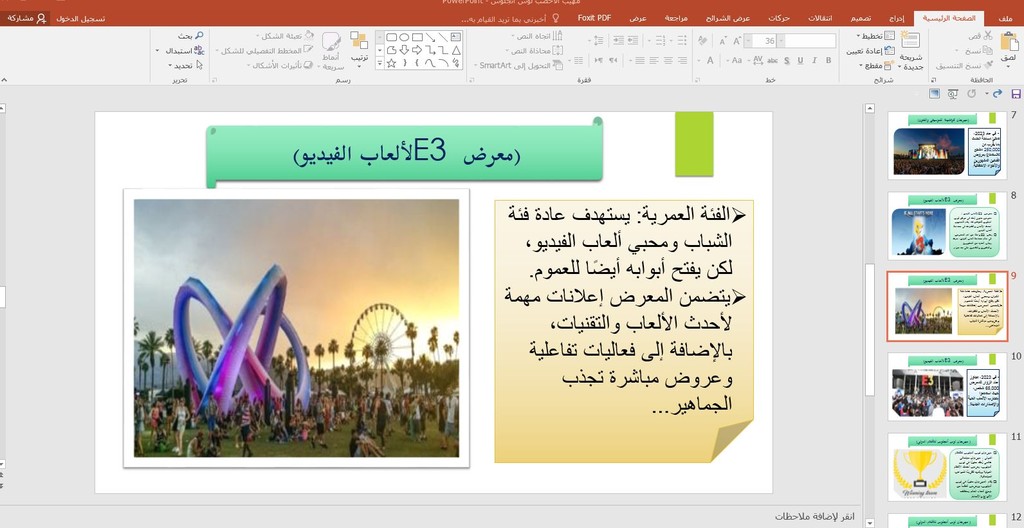Switch to the Insert (إدراج) tab
The image size is (1024, 528).
click(899, 18)
